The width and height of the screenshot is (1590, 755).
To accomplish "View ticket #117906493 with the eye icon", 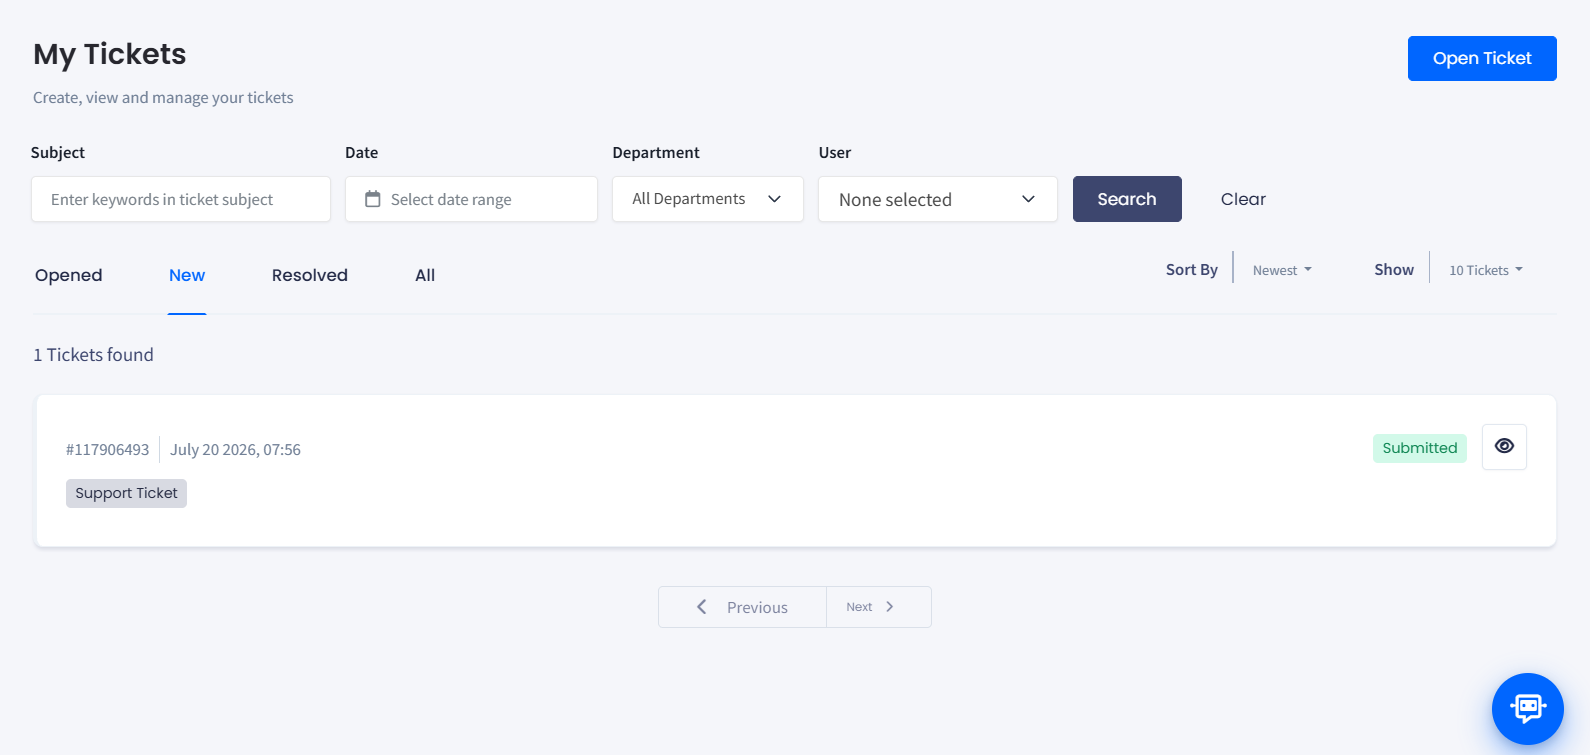I will point(1504,446).
